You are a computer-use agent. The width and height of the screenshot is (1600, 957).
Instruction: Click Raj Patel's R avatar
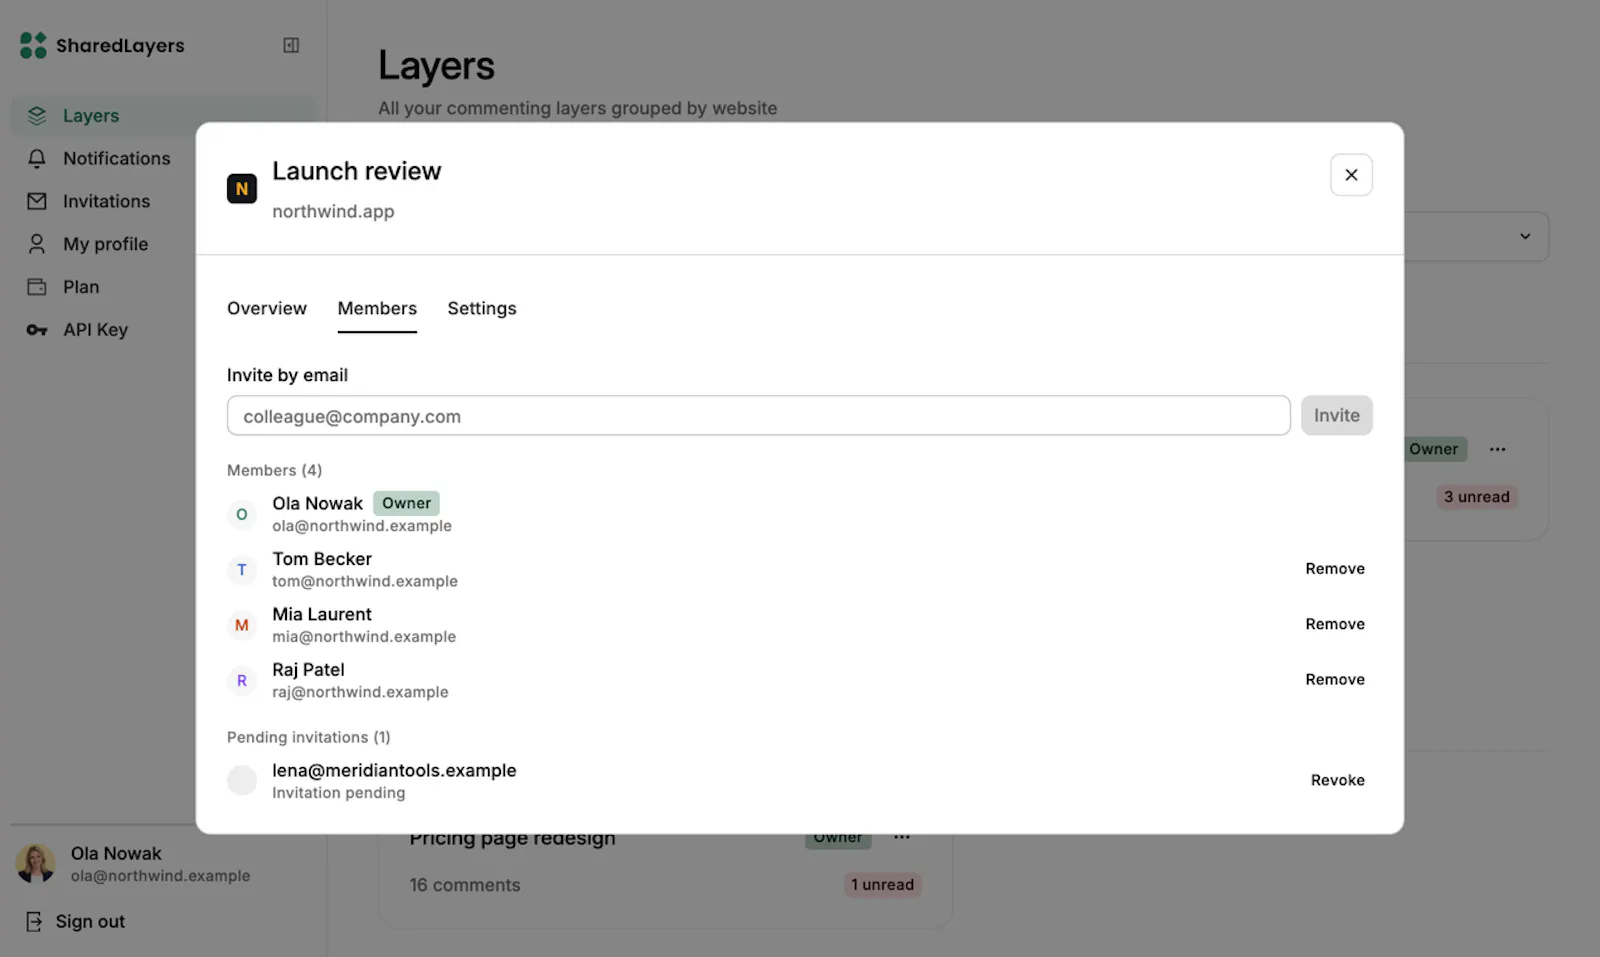242,680
